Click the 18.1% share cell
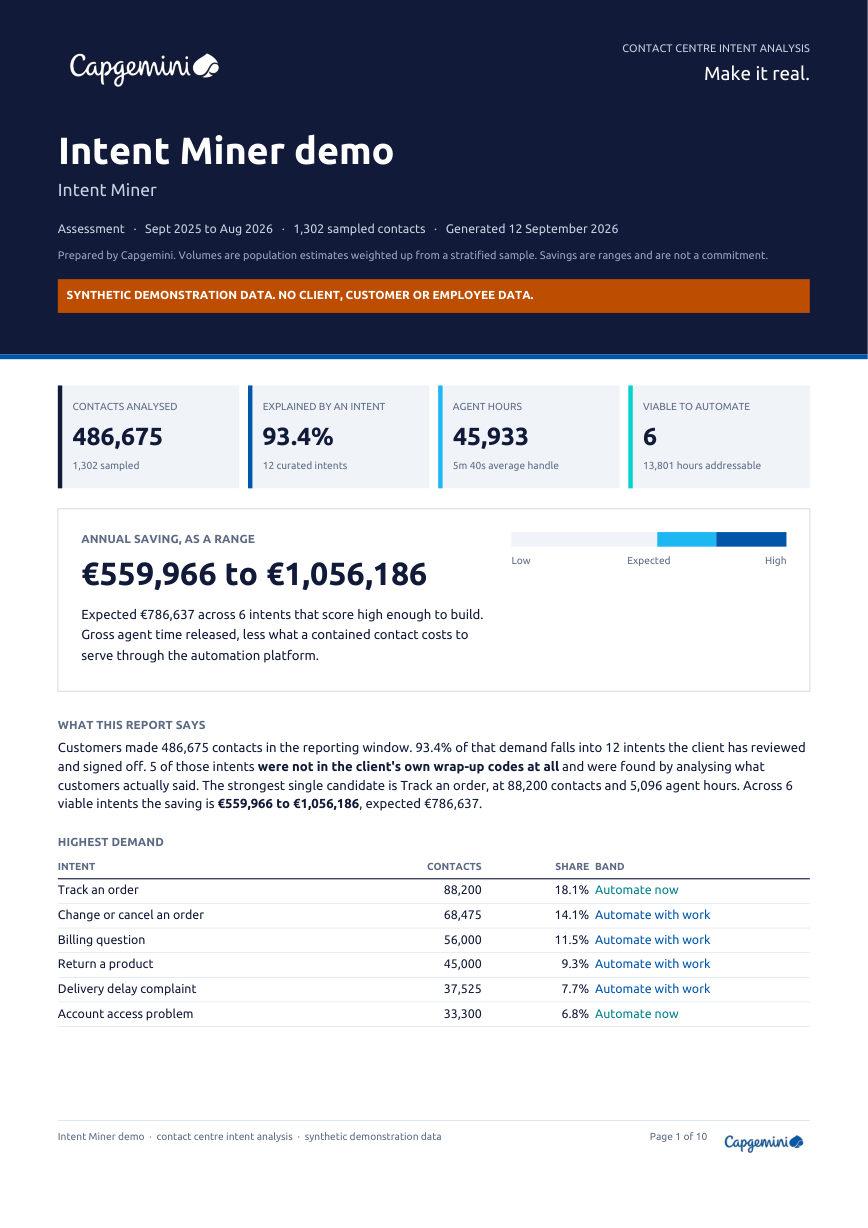Screen dimensions: 868x1228 (572, 890)
